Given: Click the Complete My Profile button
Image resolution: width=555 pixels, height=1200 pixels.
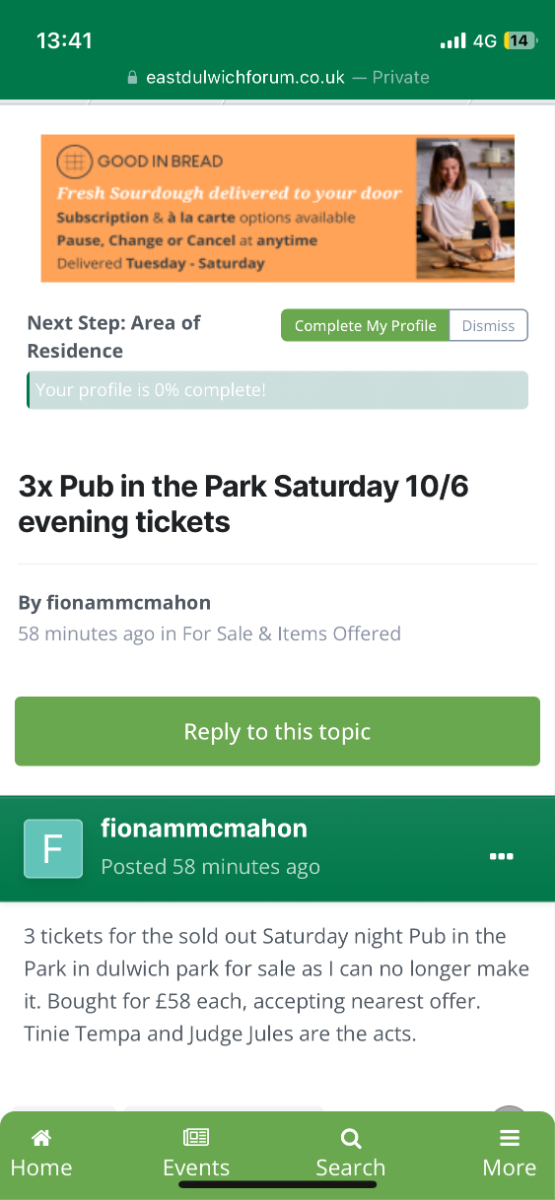Looking at the screenshot, I should coord(365,326).
